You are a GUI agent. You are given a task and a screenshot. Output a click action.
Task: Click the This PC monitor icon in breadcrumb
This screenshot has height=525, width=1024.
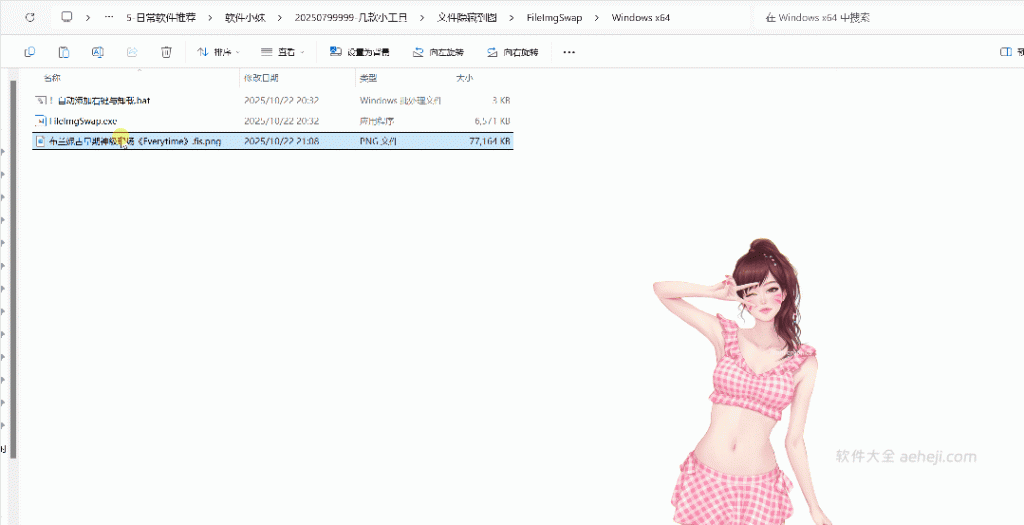point(67,18)
